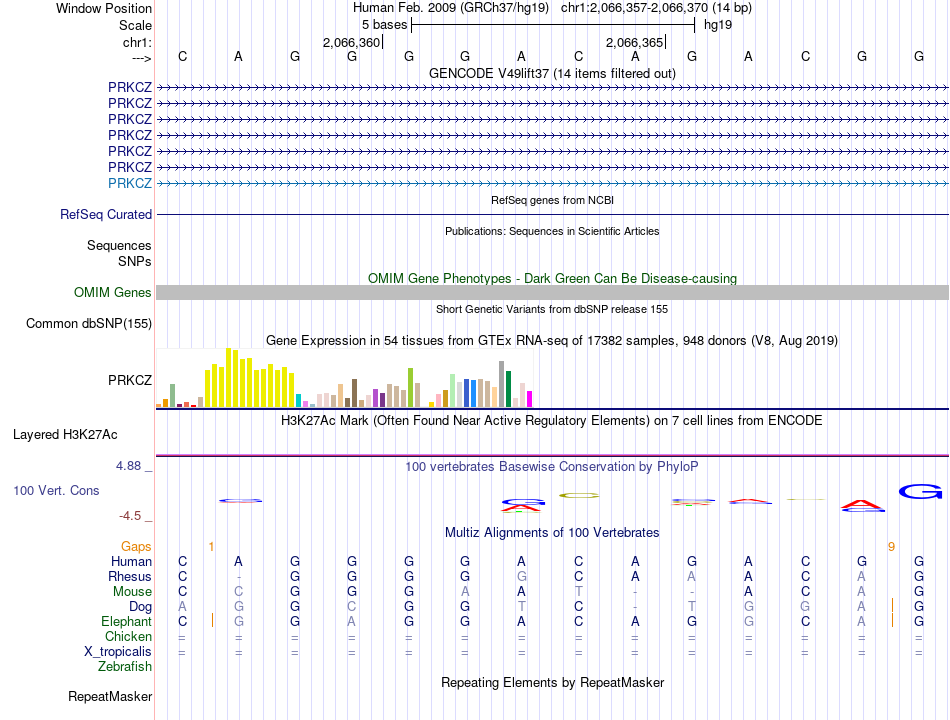The width and height of the screenshot is (950, 720).
Task: Open the RepeatMasker track label
Action: 110,696
